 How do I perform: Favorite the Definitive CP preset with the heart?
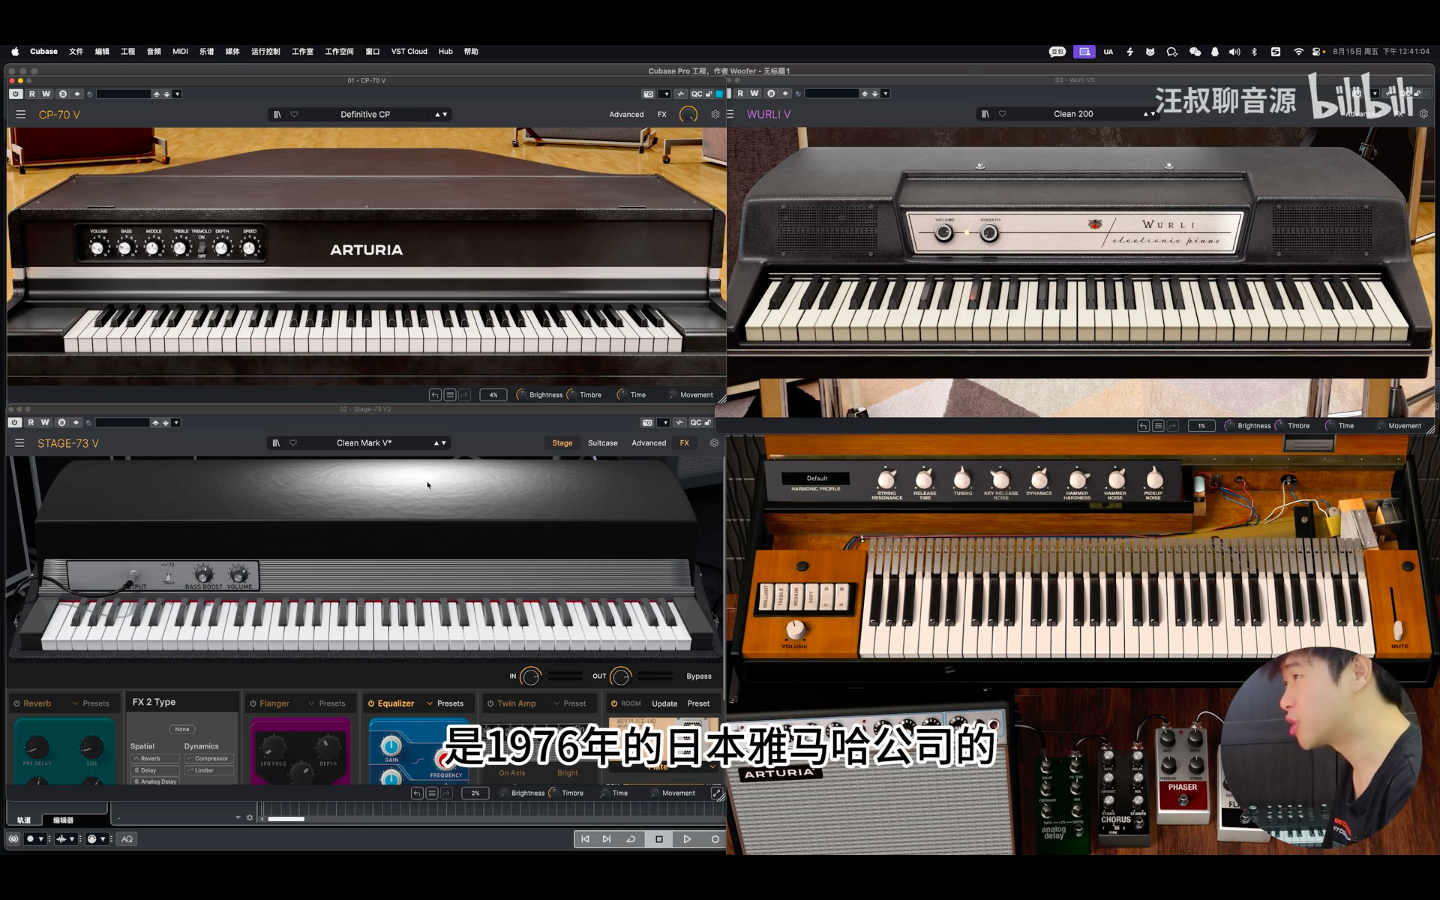pos(294,114)
